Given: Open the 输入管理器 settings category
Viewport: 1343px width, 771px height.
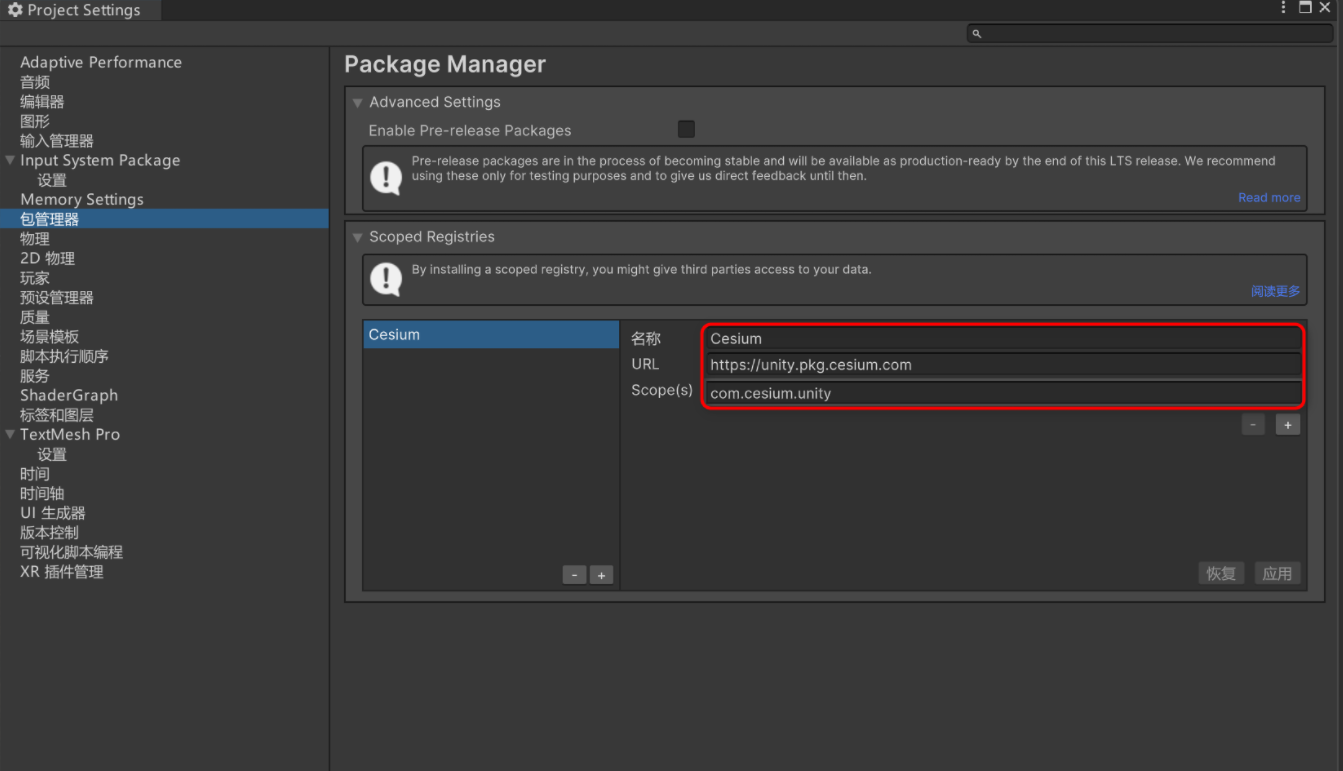Looking at the screenshot, I should (57, 141).
